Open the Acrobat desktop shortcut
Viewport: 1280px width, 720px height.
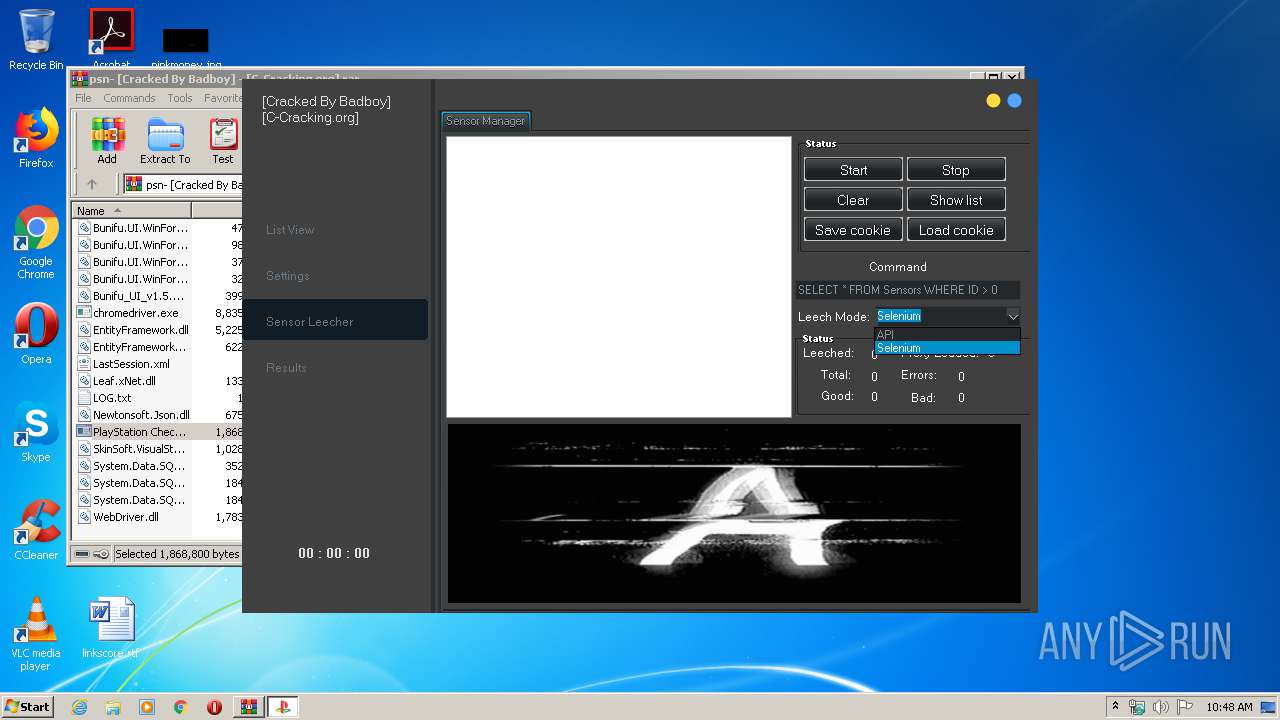tap(111, 38)
